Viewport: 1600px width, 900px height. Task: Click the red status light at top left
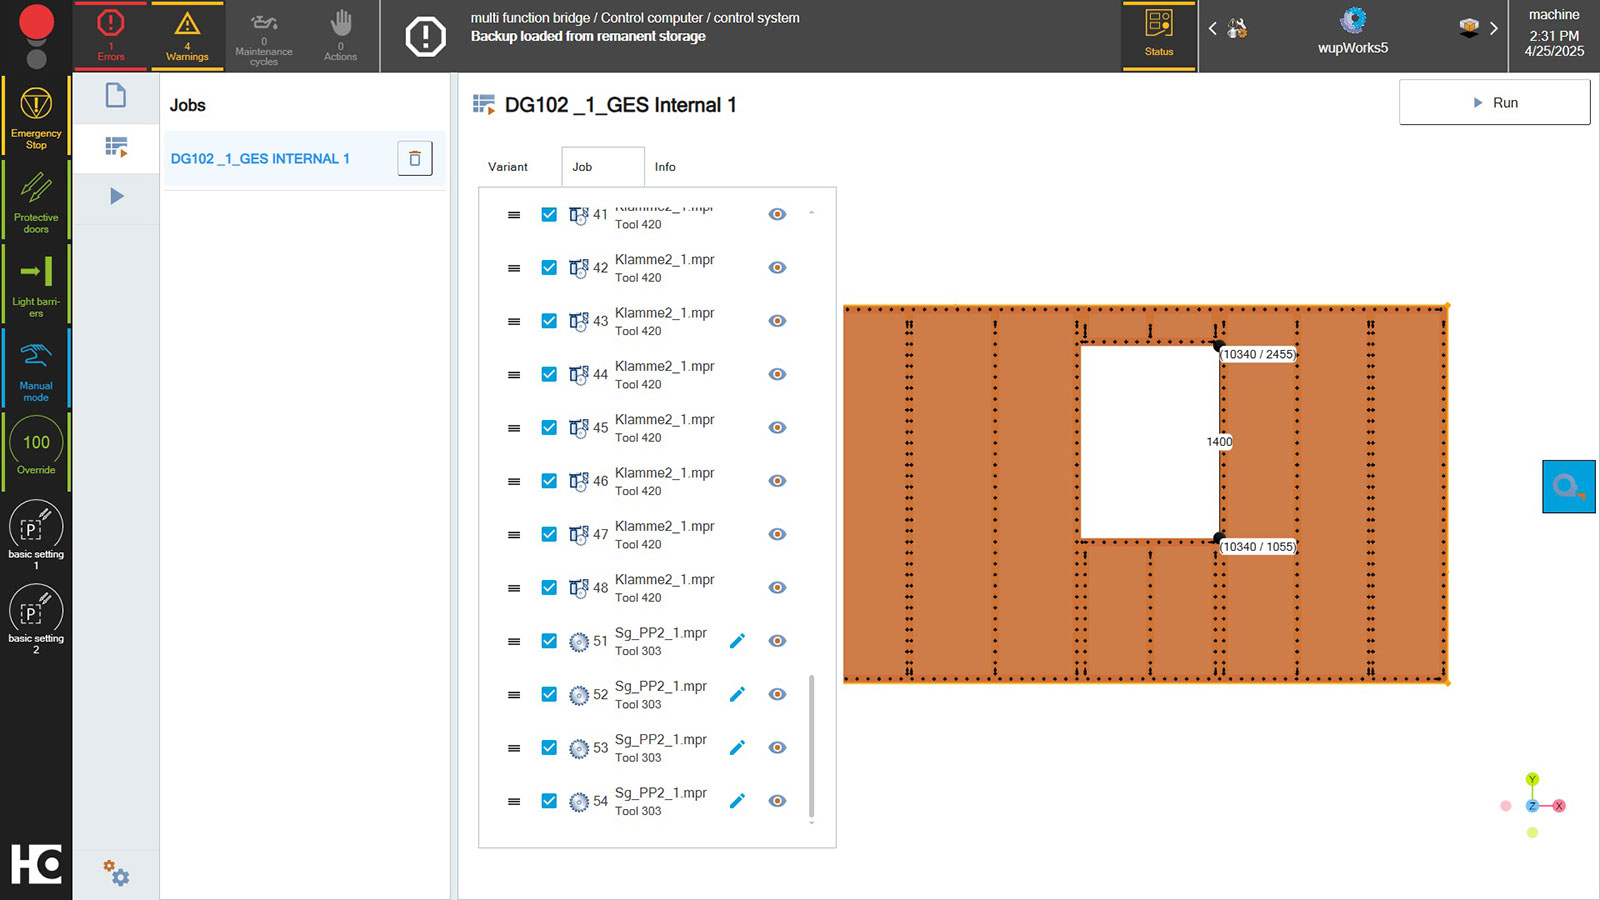(x=37, y=22)
